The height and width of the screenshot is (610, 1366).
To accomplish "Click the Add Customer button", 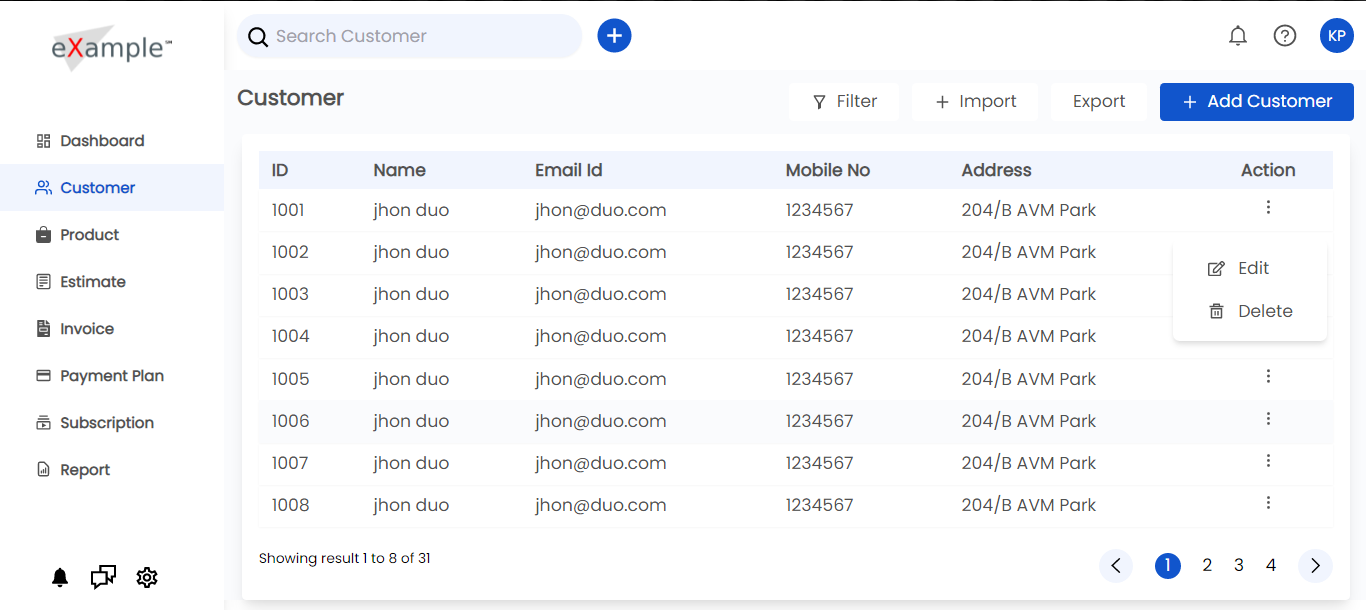I will 1257,101.
